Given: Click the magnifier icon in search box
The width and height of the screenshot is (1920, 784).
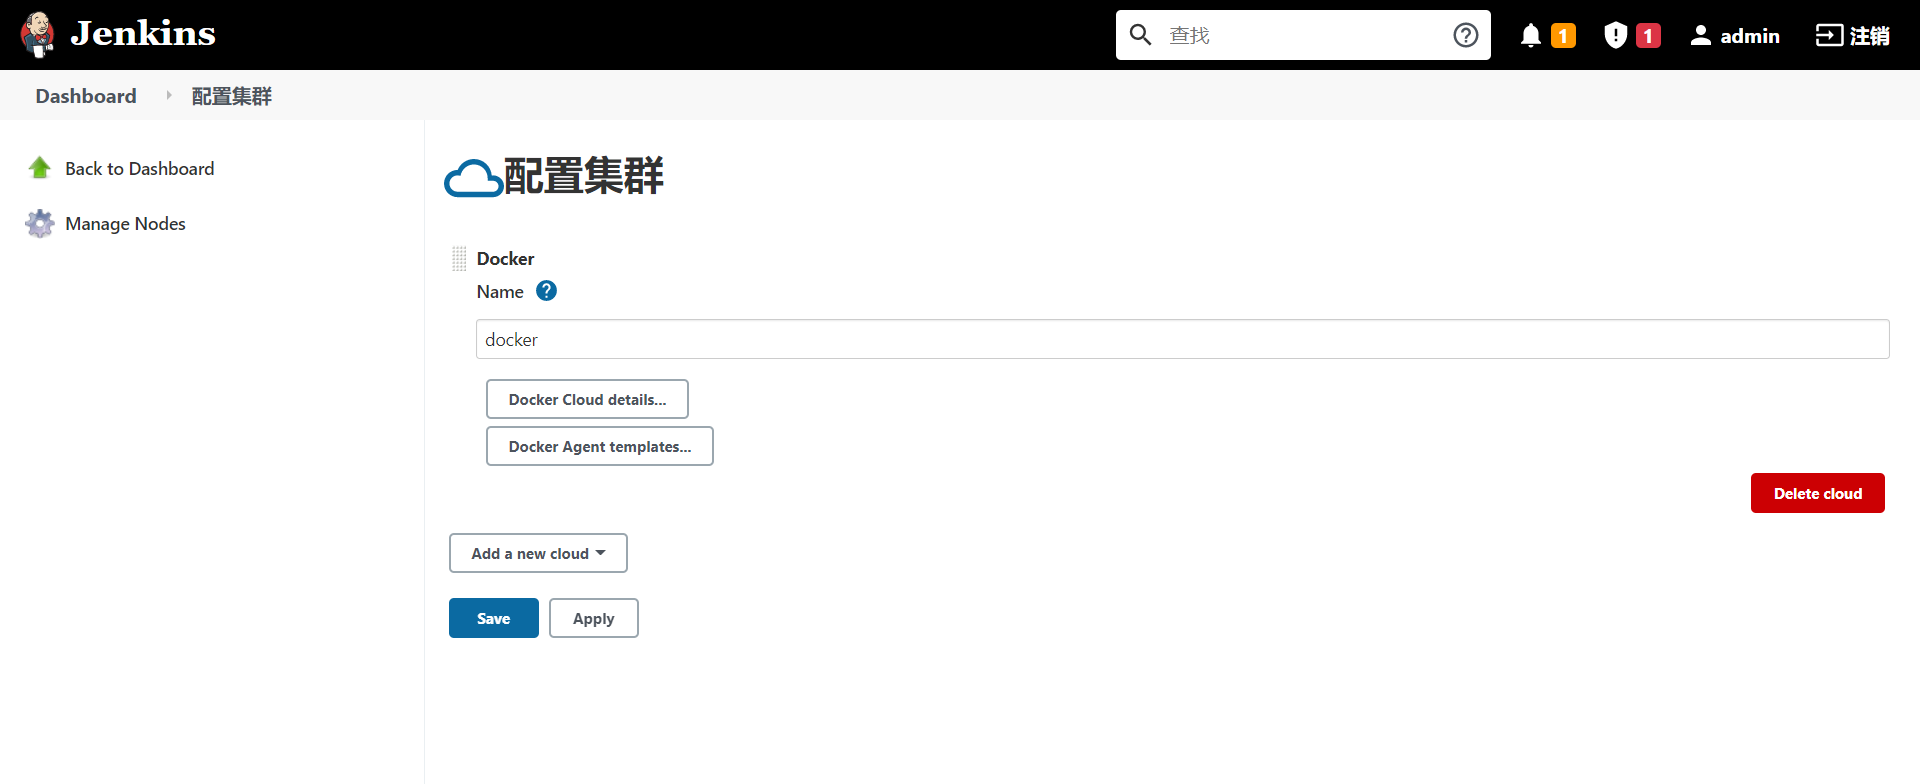Looking at the screenshot, I should pos(1140,35).
